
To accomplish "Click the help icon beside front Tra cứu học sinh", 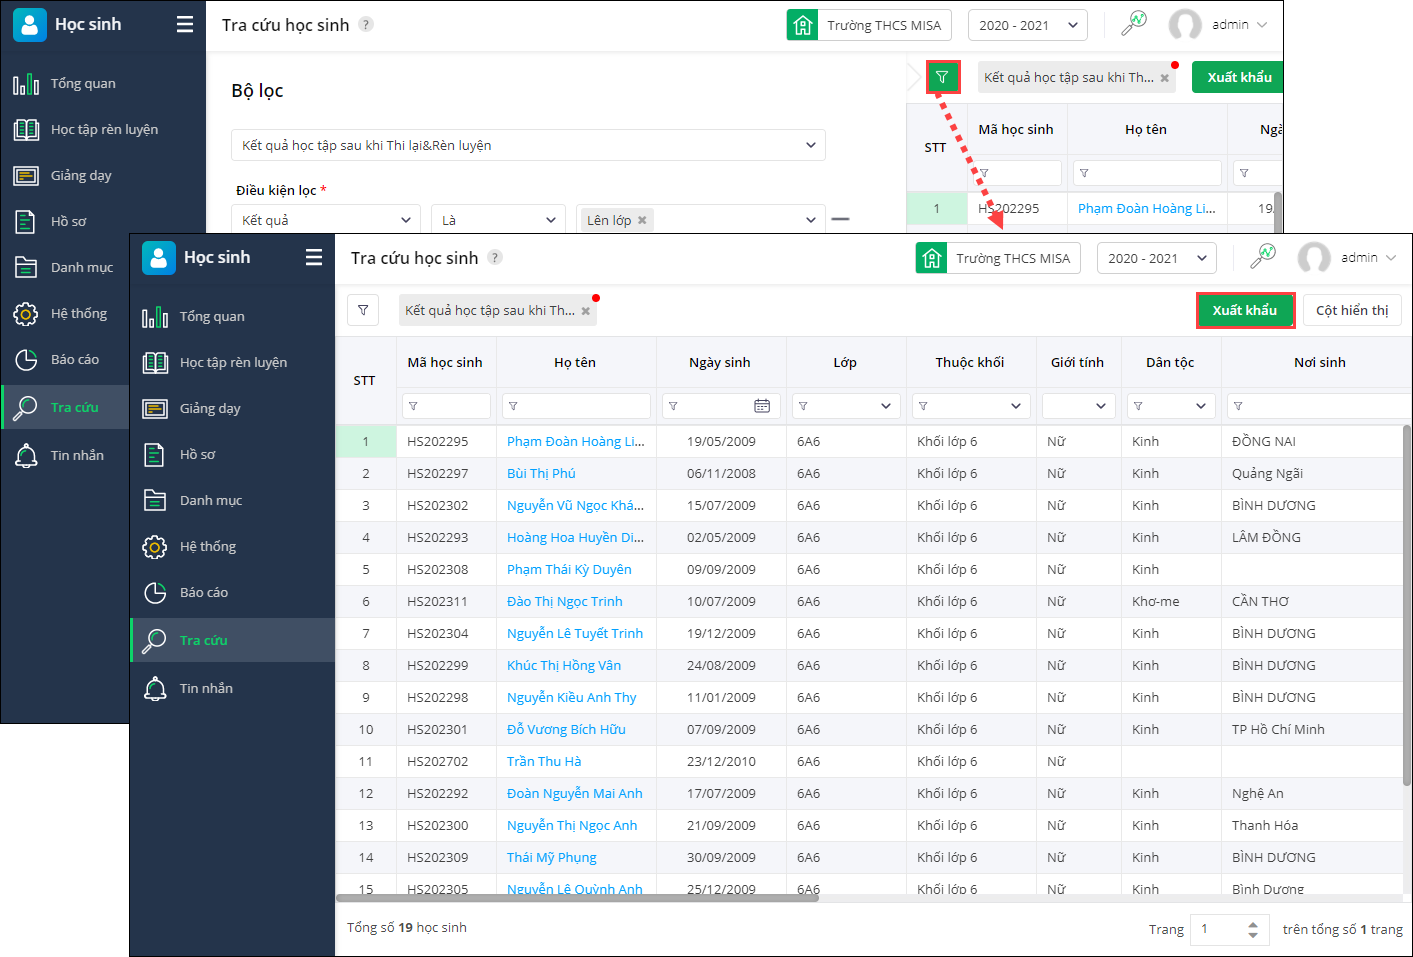I will pyautogui.click(x=495, y=258).
